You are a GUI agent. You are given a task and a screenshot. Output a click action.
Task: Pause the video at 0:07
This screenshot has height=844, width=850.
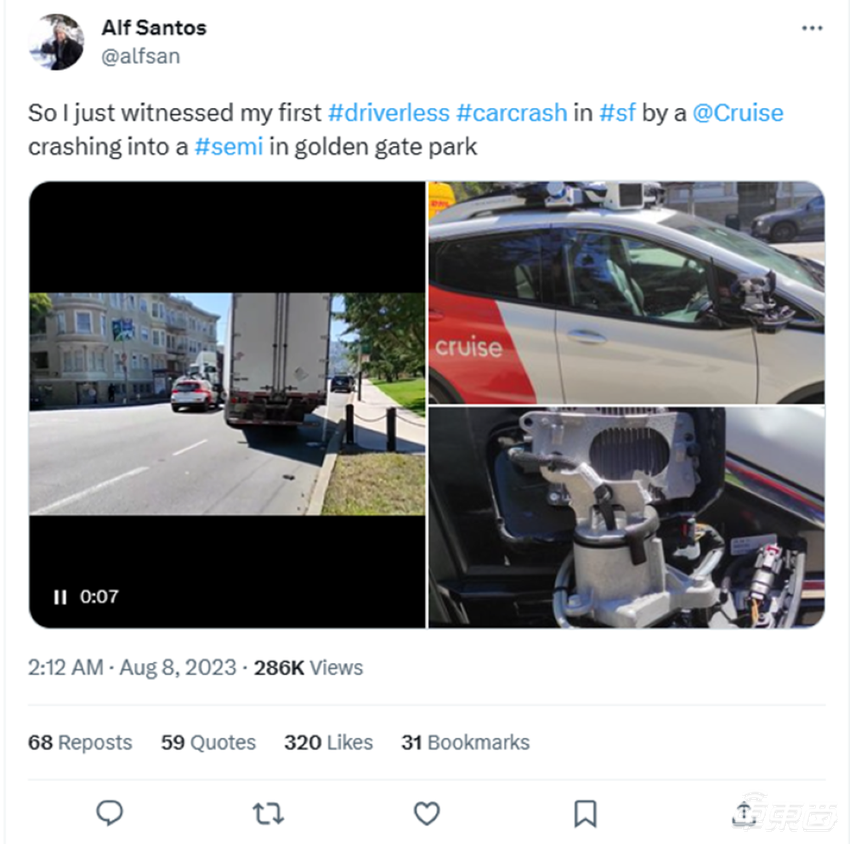click(60, 597)
